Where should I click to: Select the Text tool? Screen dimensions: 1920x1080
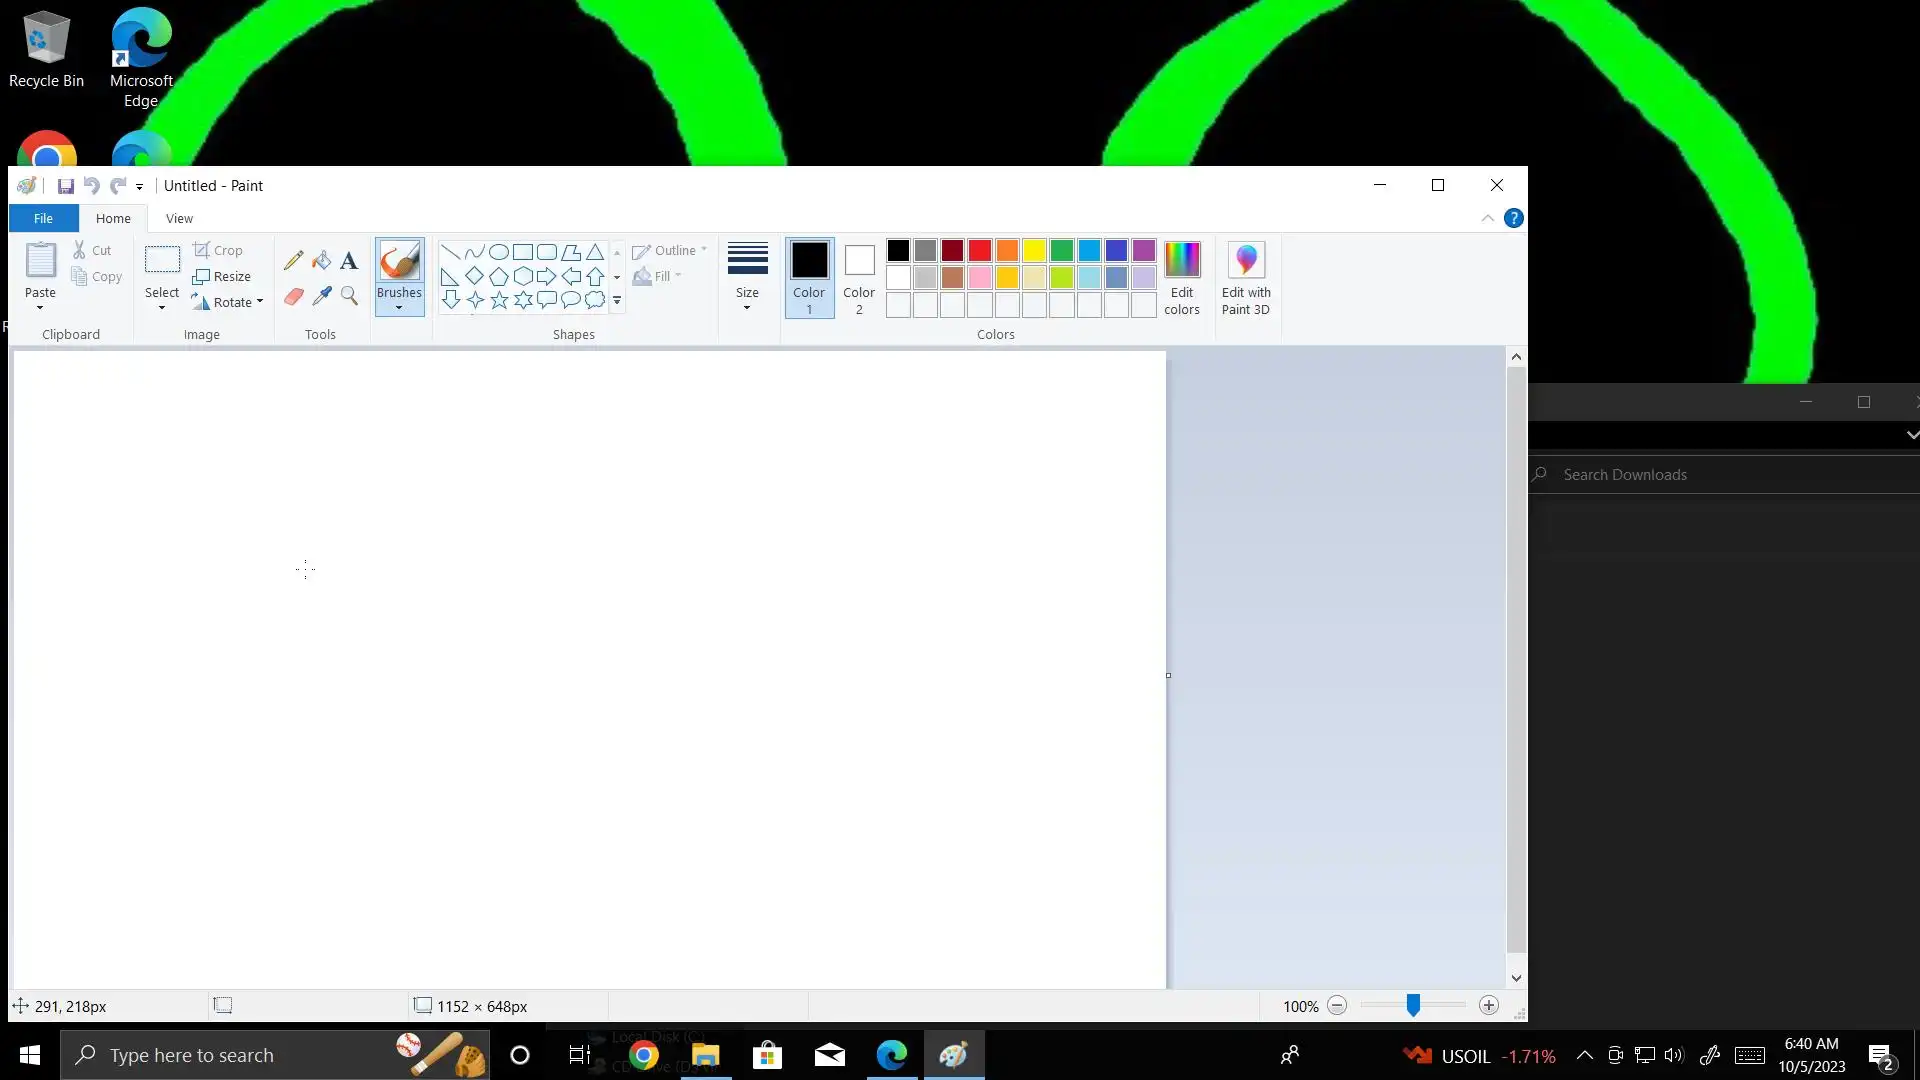pos(349,261)
